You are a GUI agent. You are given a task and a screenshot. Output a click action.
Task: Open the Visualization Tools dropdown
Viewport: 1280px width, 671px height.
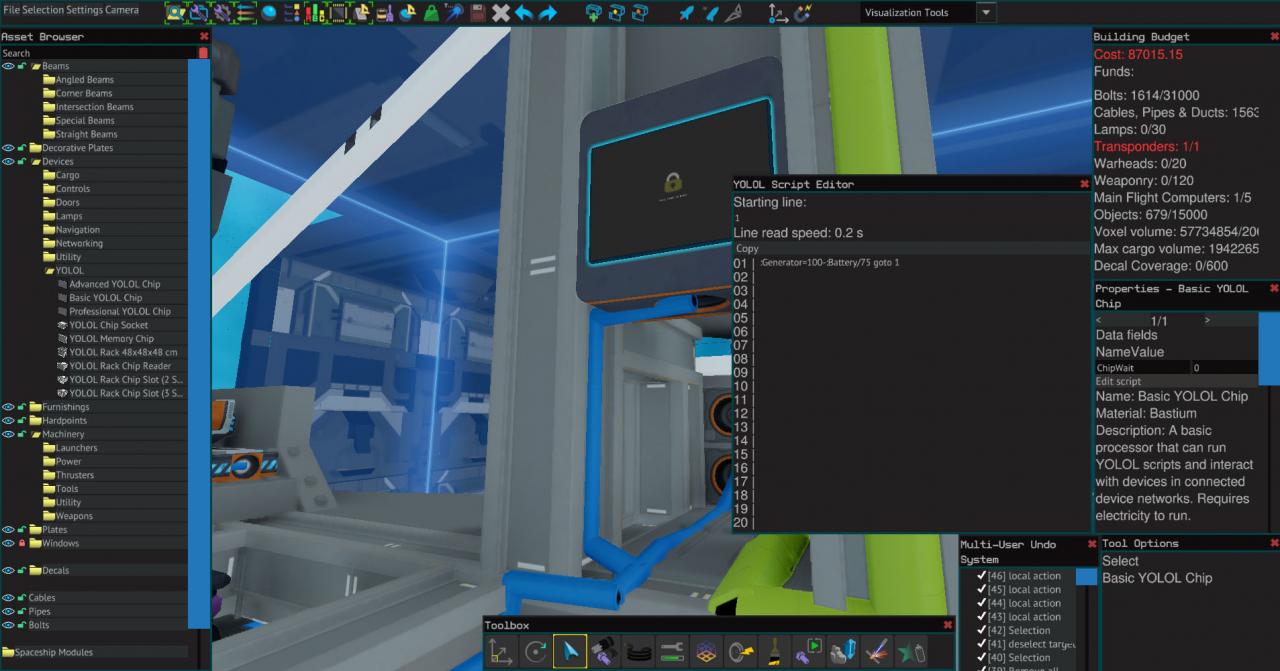tap(986, 13)
